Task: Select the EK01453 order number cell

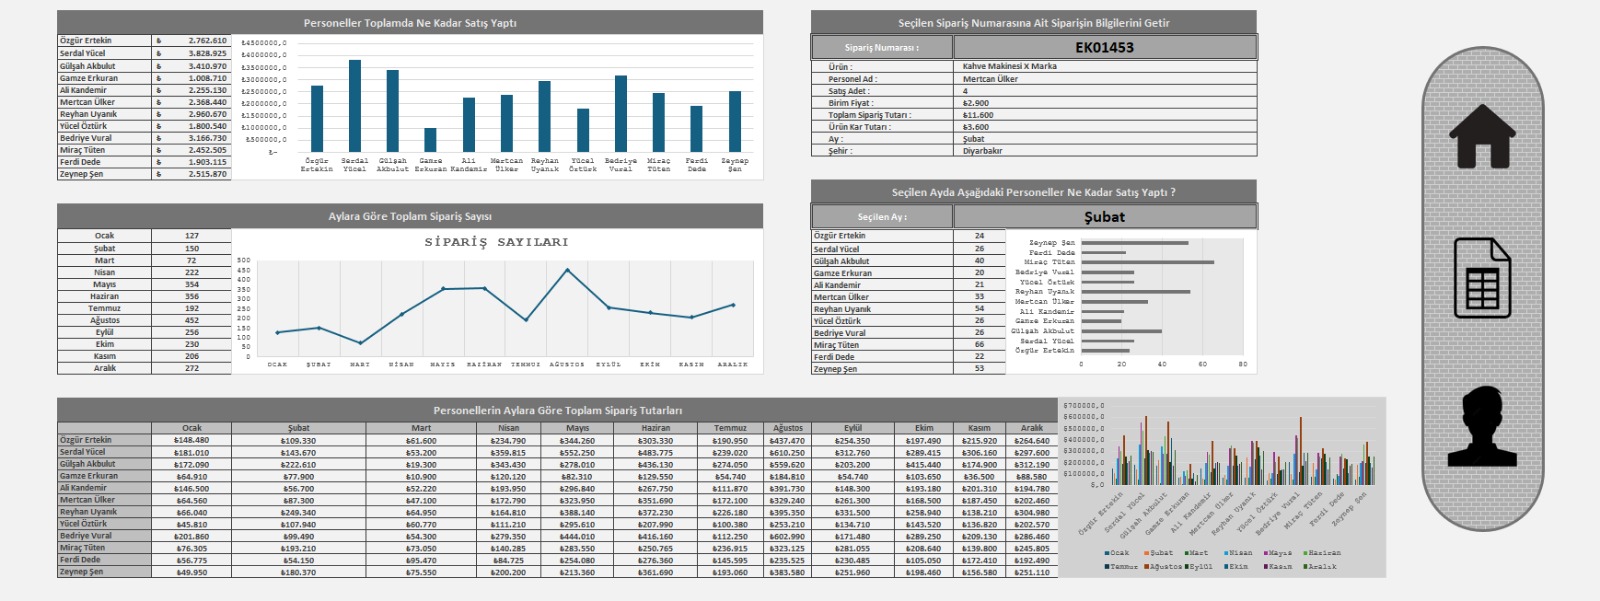Action: tap(1104, 47)
